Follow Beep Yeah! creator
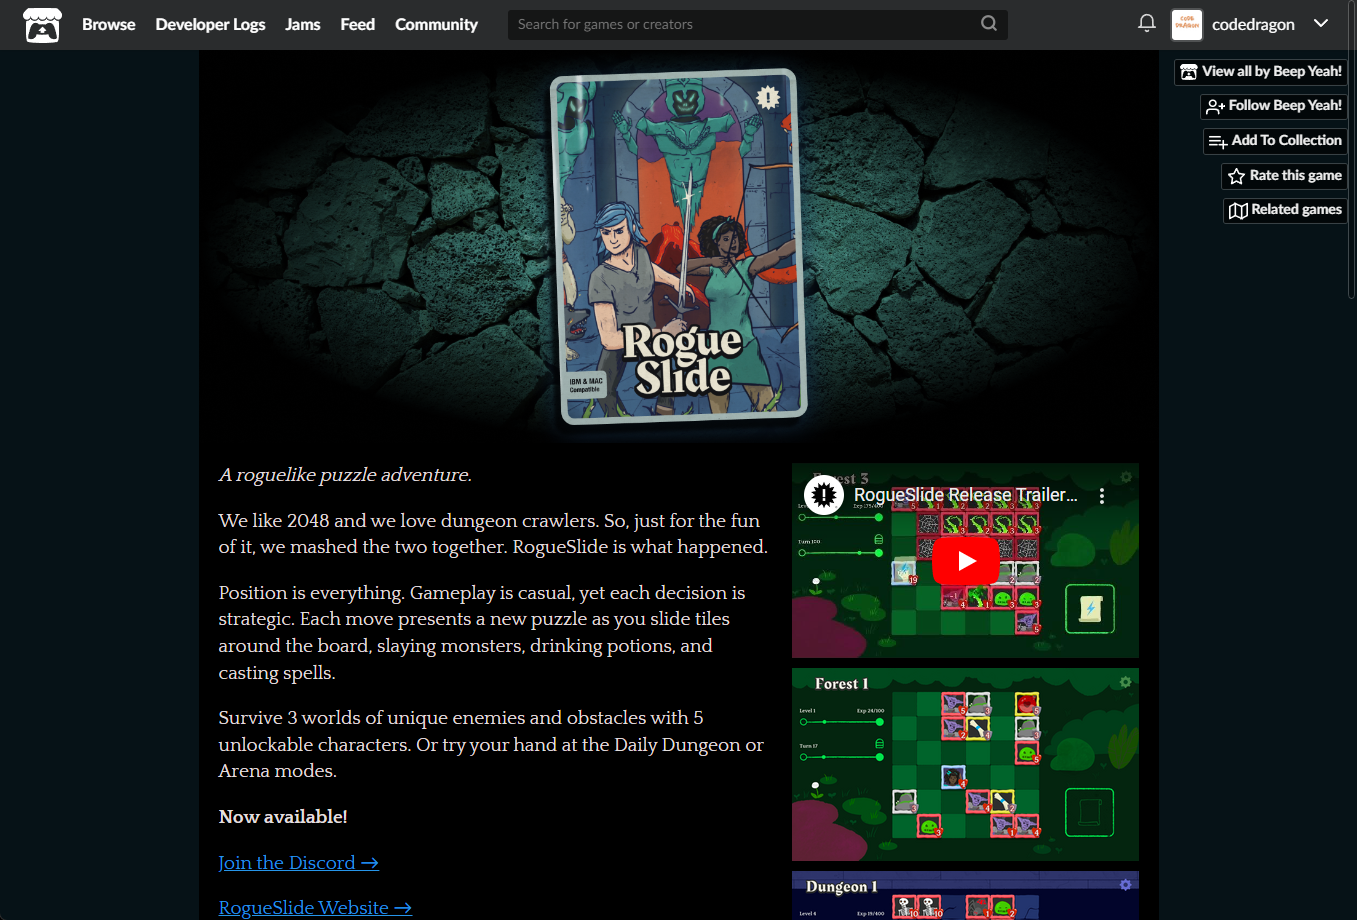 (x=1273, y=106)
